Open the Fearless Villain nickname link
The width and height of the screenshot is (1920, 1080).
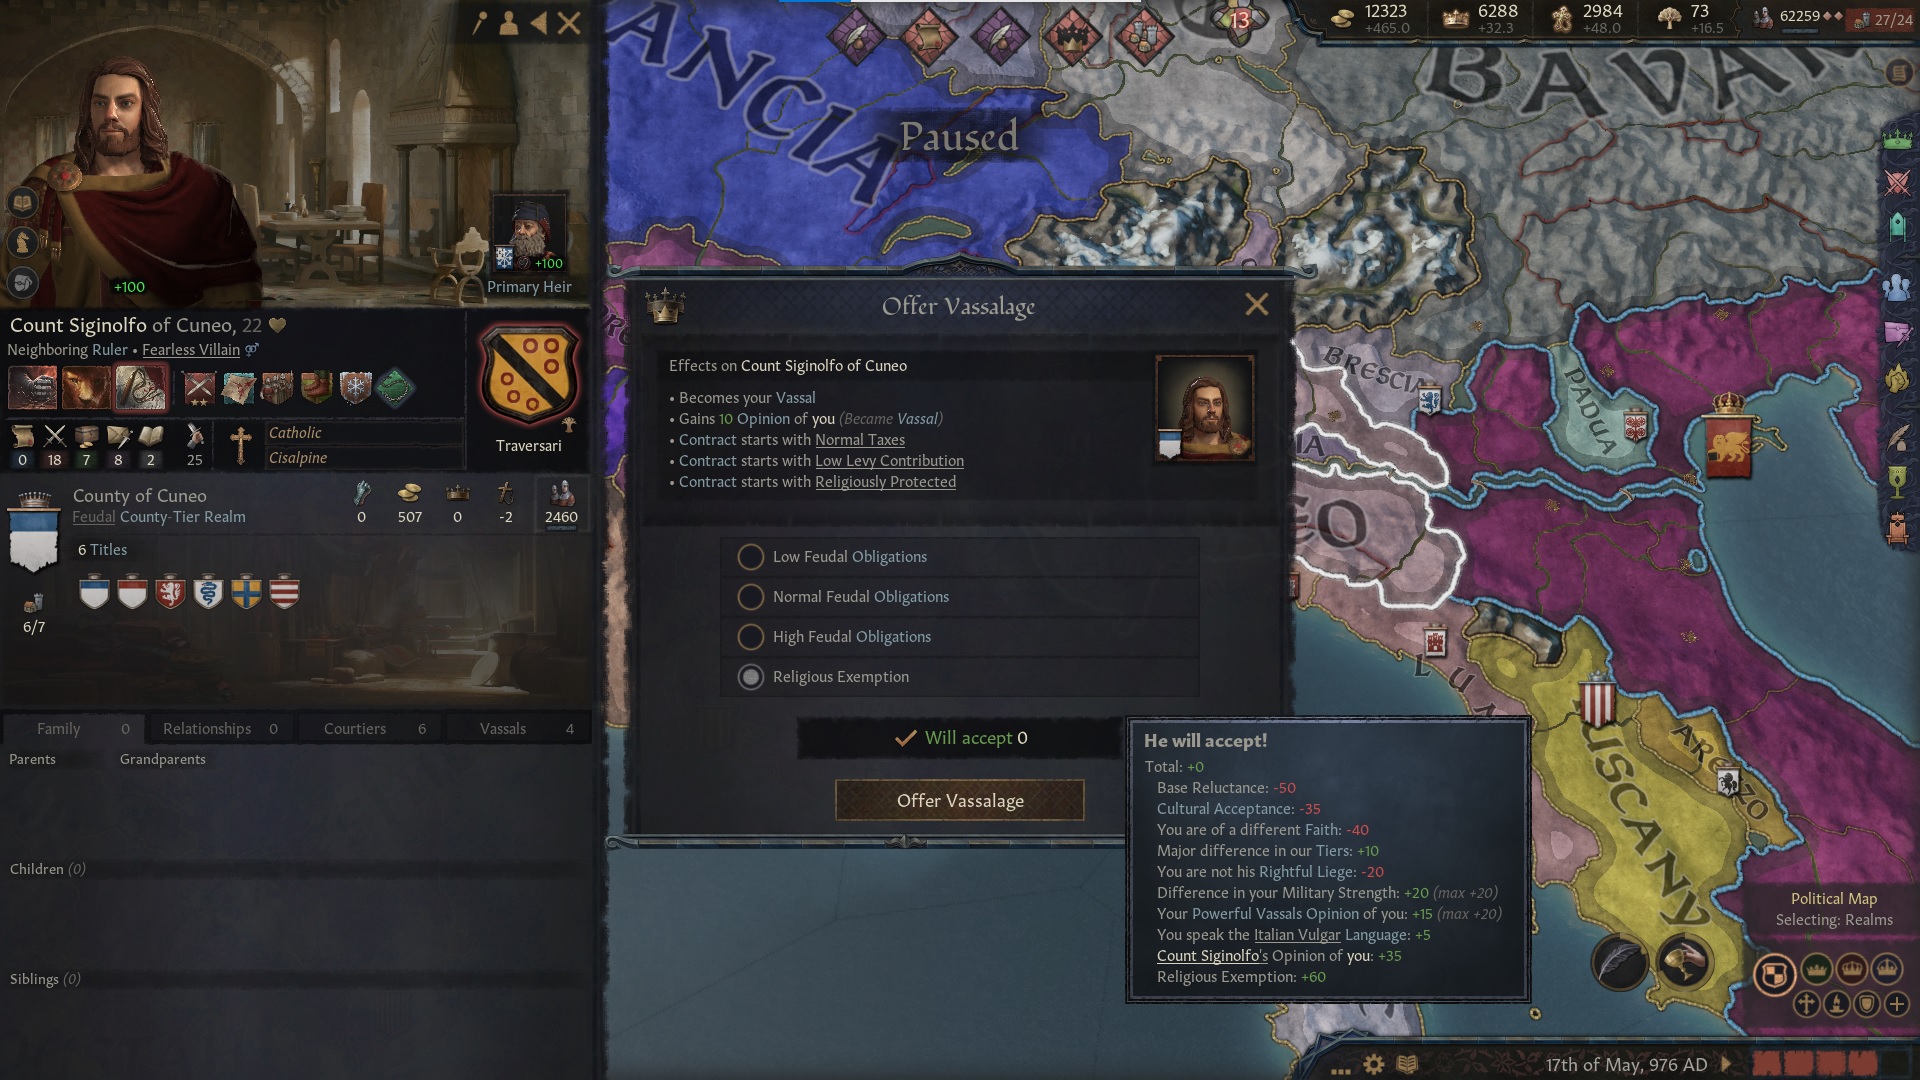point(191,350)
